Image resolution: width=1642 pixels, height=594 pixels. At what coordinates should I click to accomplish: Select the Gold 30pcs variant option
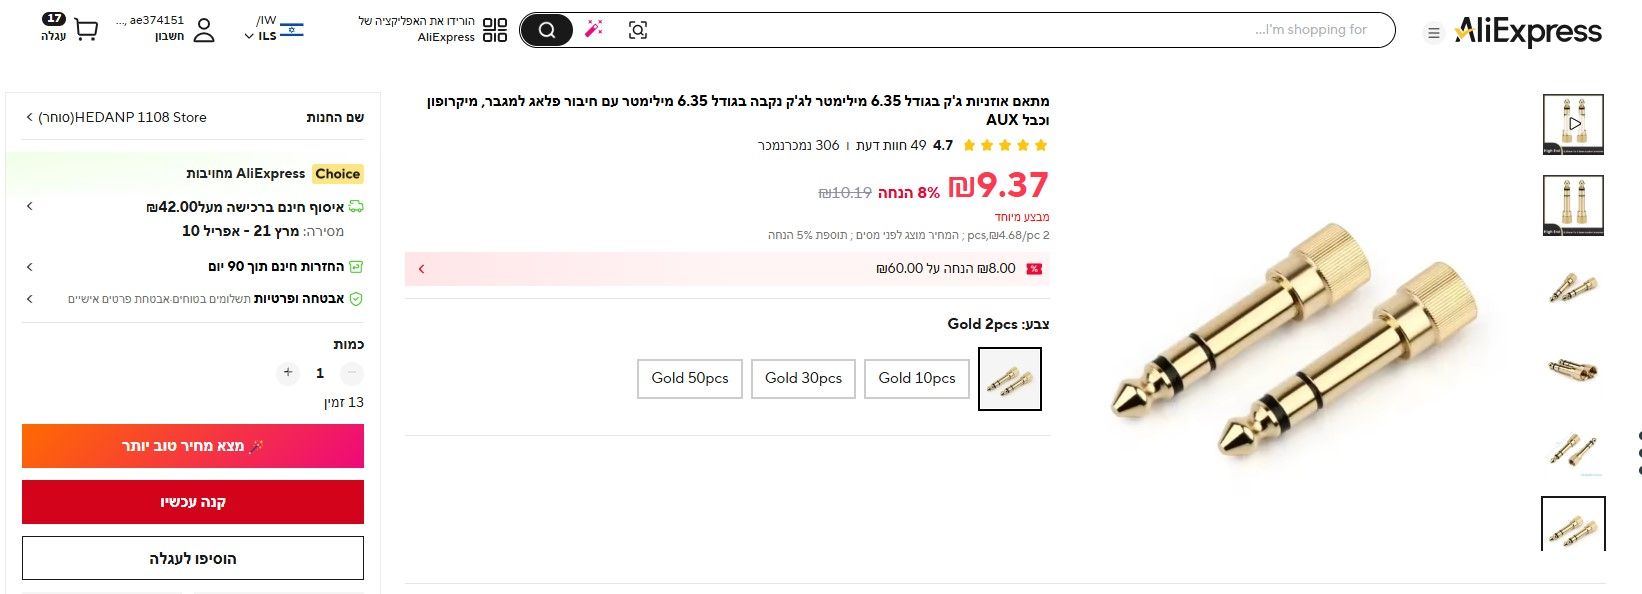click(802, 379)
